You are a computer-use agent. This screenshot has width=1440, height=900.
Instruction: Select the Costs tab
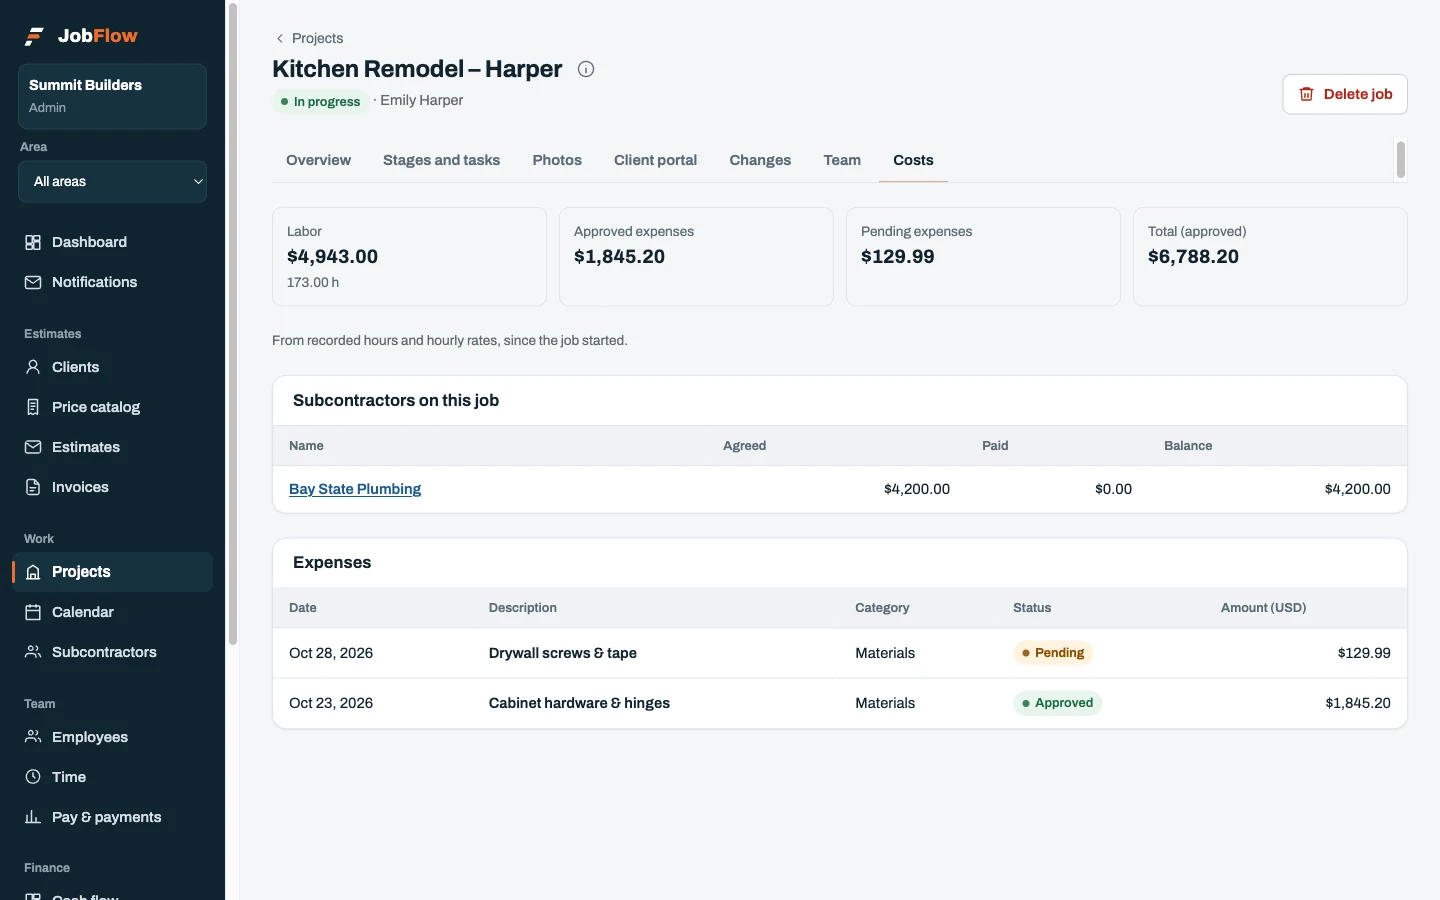coord(913,160)
